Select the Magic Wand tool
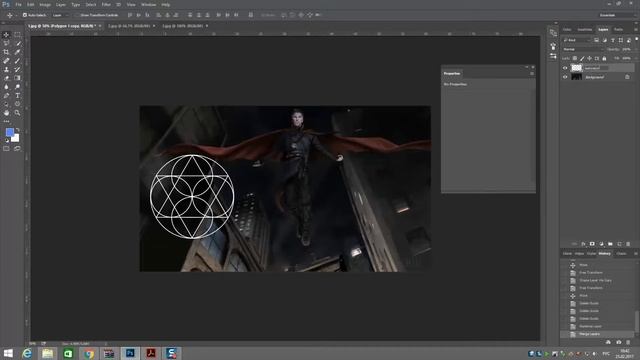The width and height of the screenshot is (640, 360). tap(17, 43)
